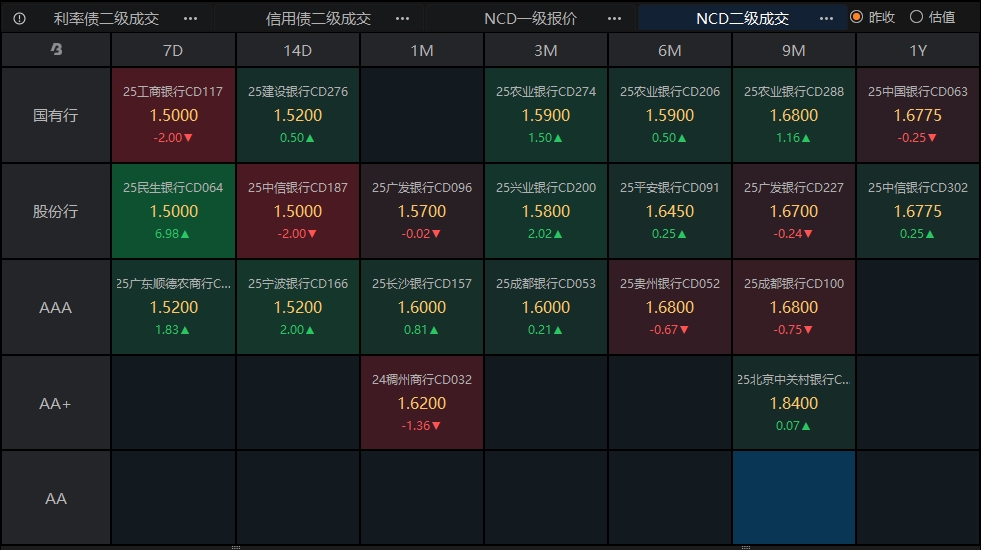This screenshot has width=981, height=550.
Task: Open the 25中信银行CD302 cell
Action: tap(918, 211)
